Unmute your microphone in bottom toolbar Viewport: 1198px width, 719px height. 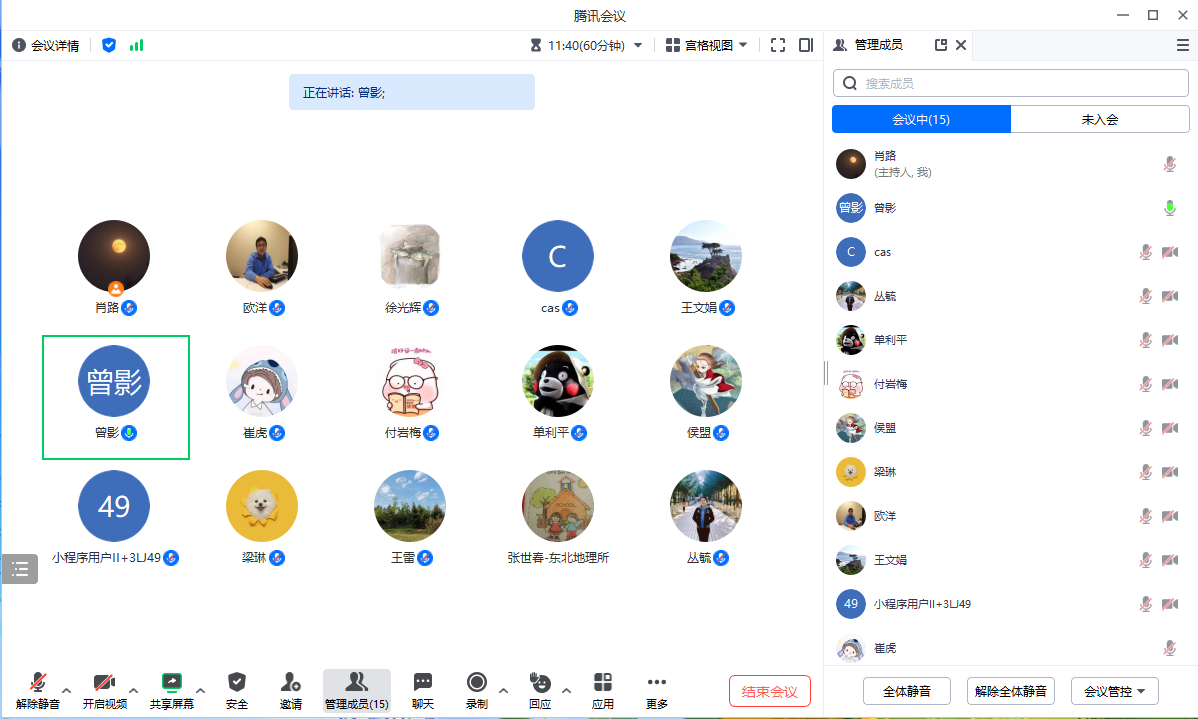tap(38, 683)
